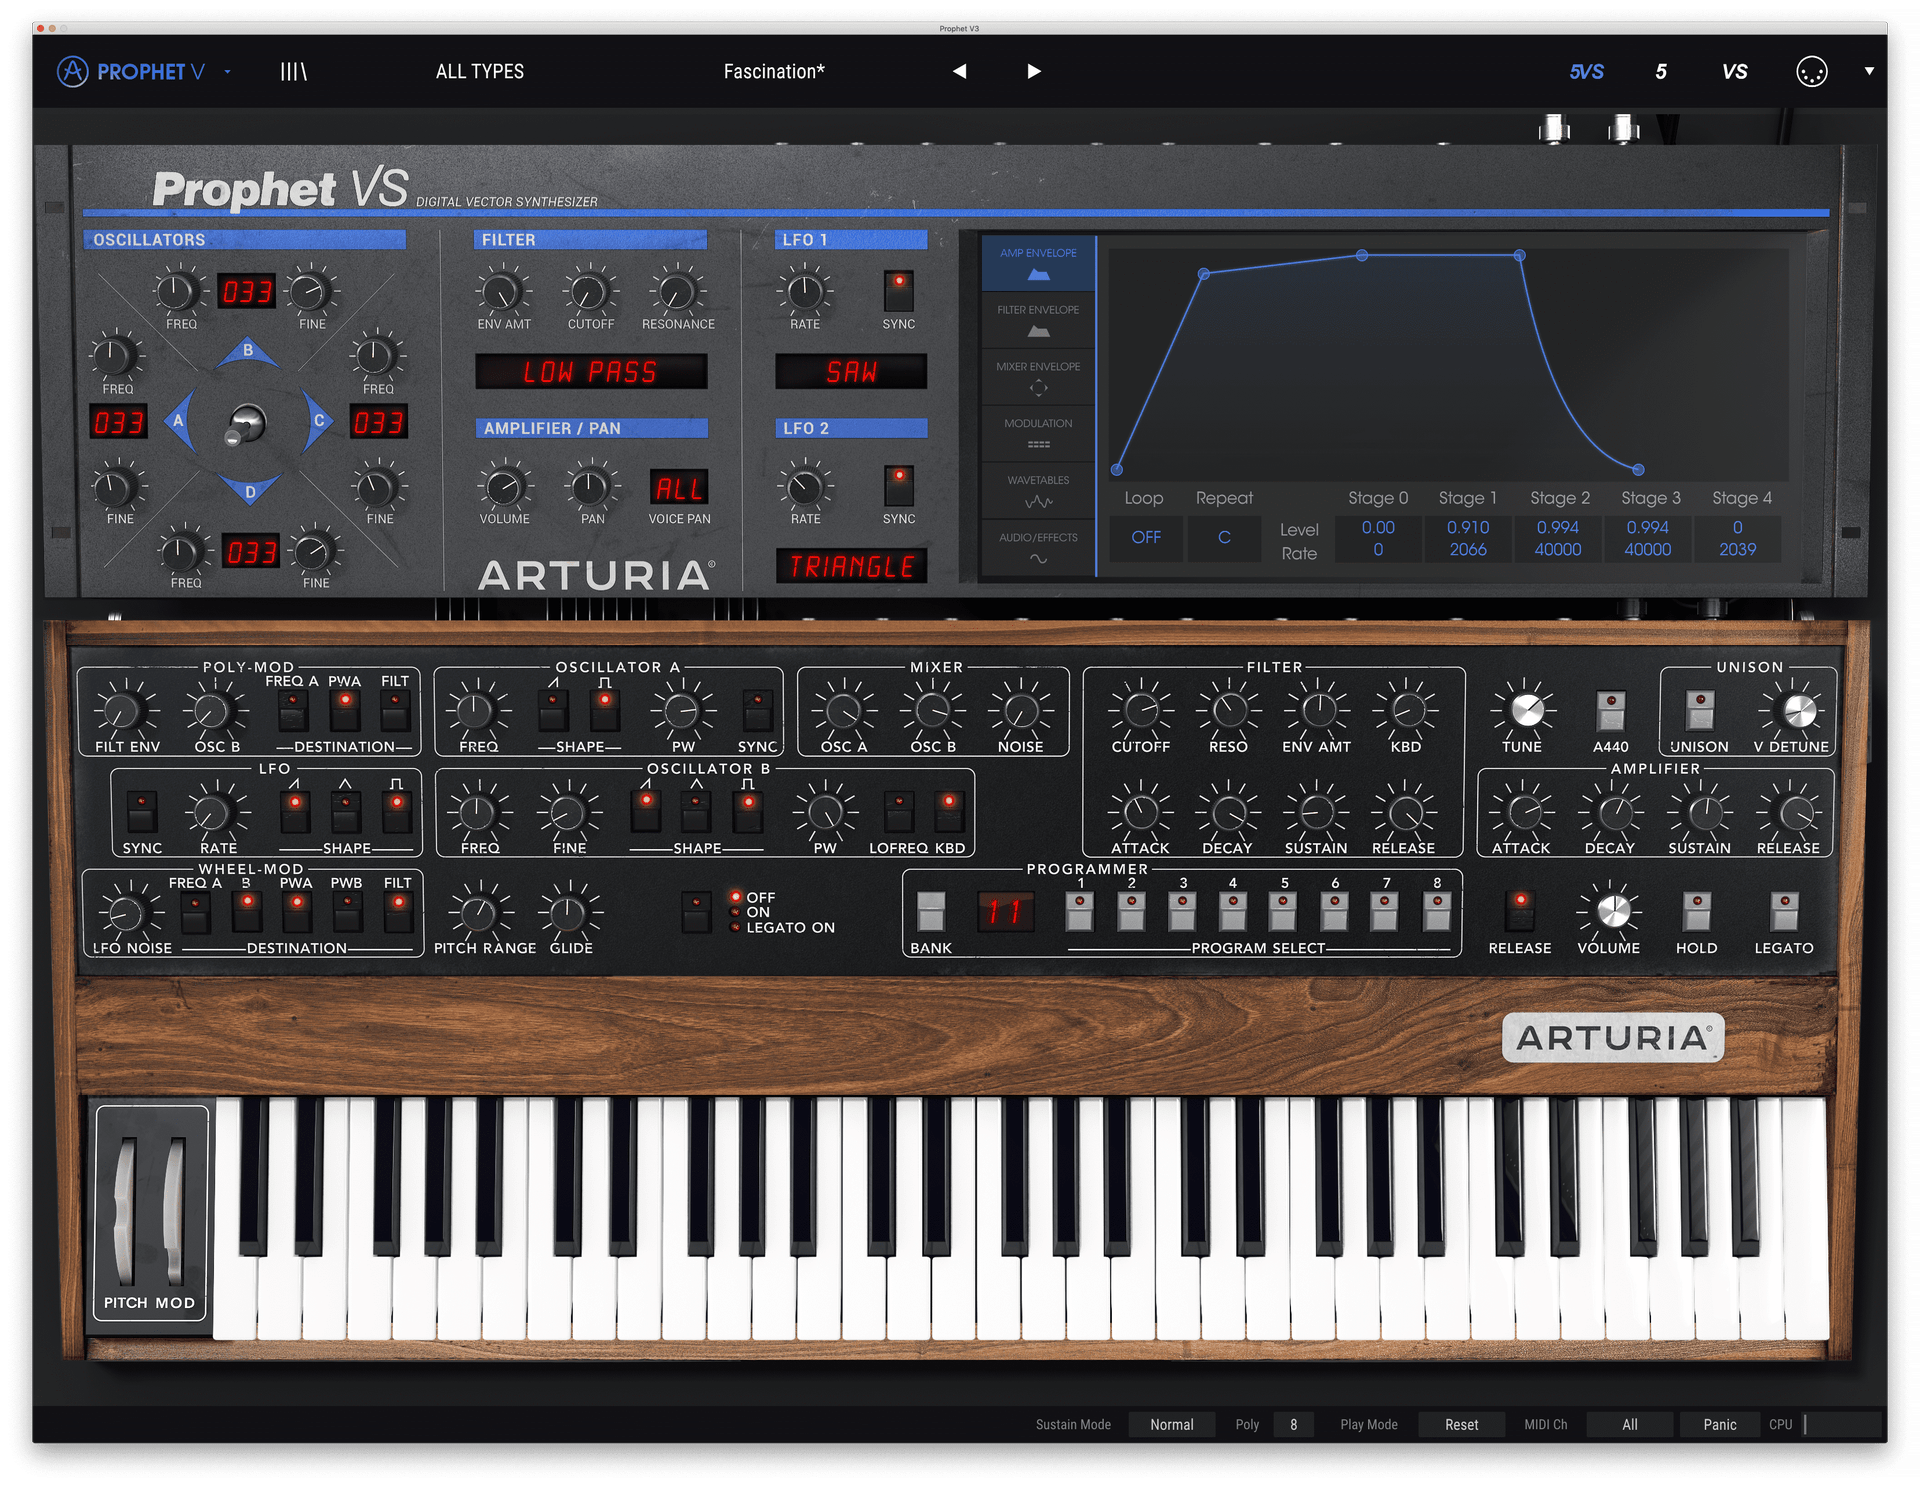Select program 1 button

click(x=1079, y=911)
